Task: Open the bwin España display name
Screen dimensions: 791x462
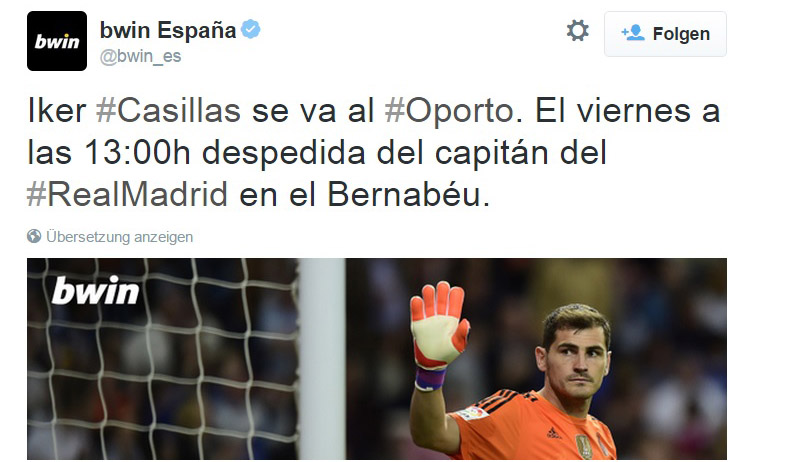Action: click(168, 30)
